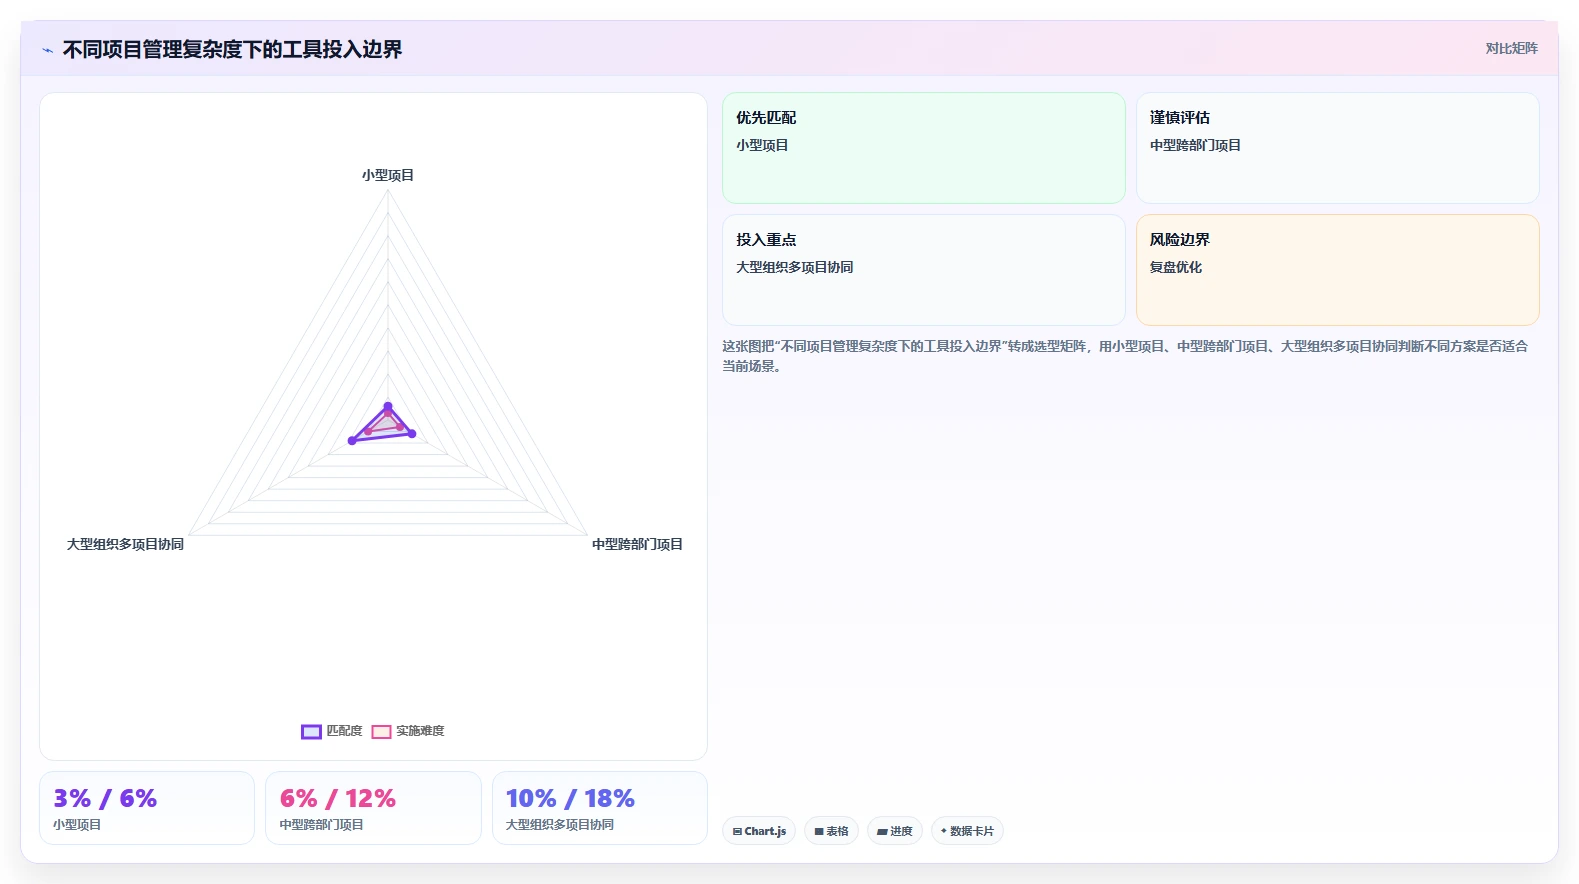Click the blue icon beside the page title
The width and height of the screenshot is (1579, 884).
[x=47, y=50]
